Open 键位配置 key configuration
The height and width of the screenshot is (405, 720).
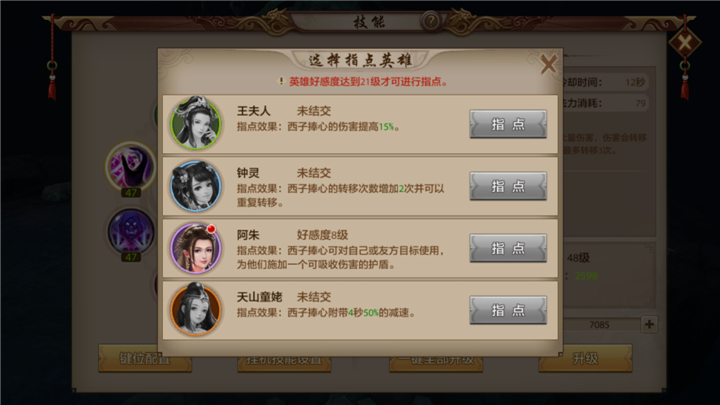[145, 359]
